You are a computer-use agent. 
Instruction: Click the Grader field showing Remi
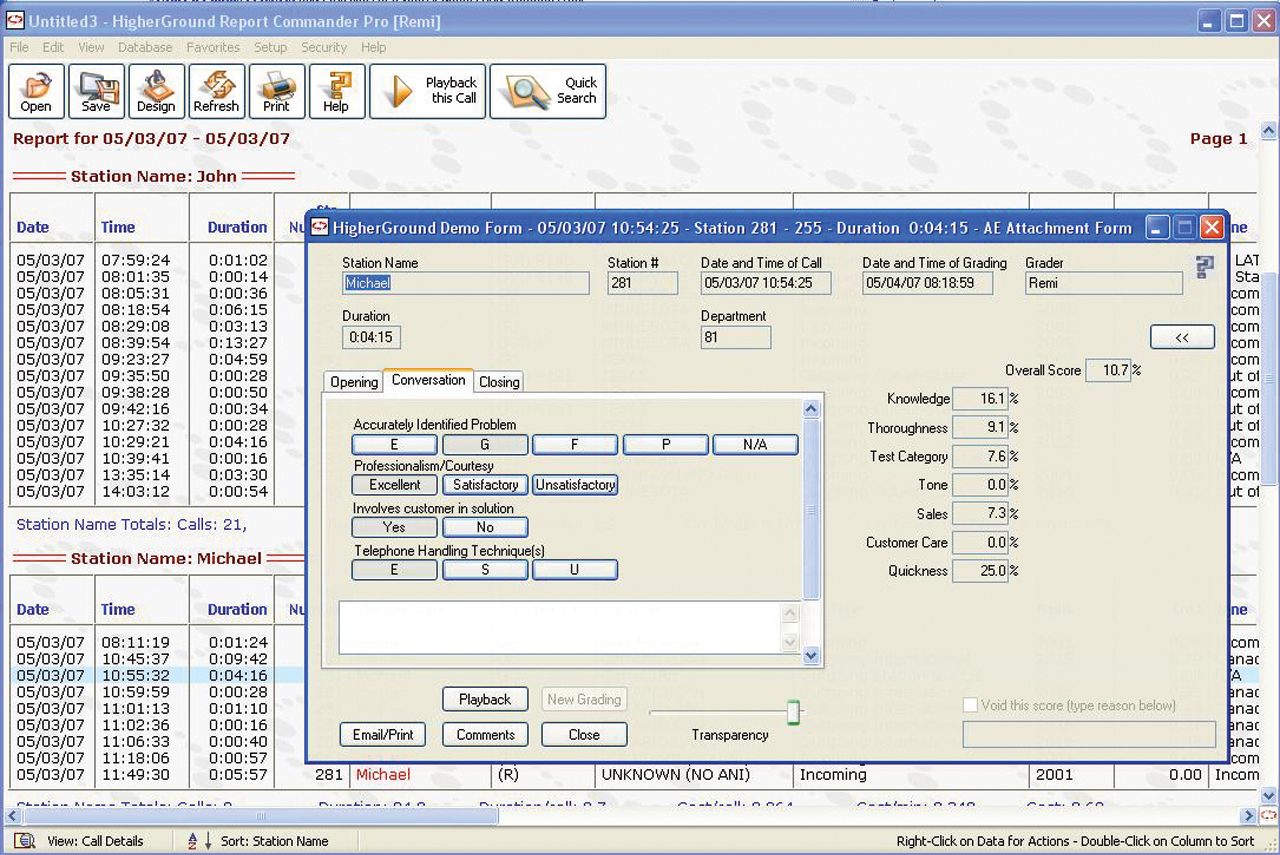click(1103, 283)
